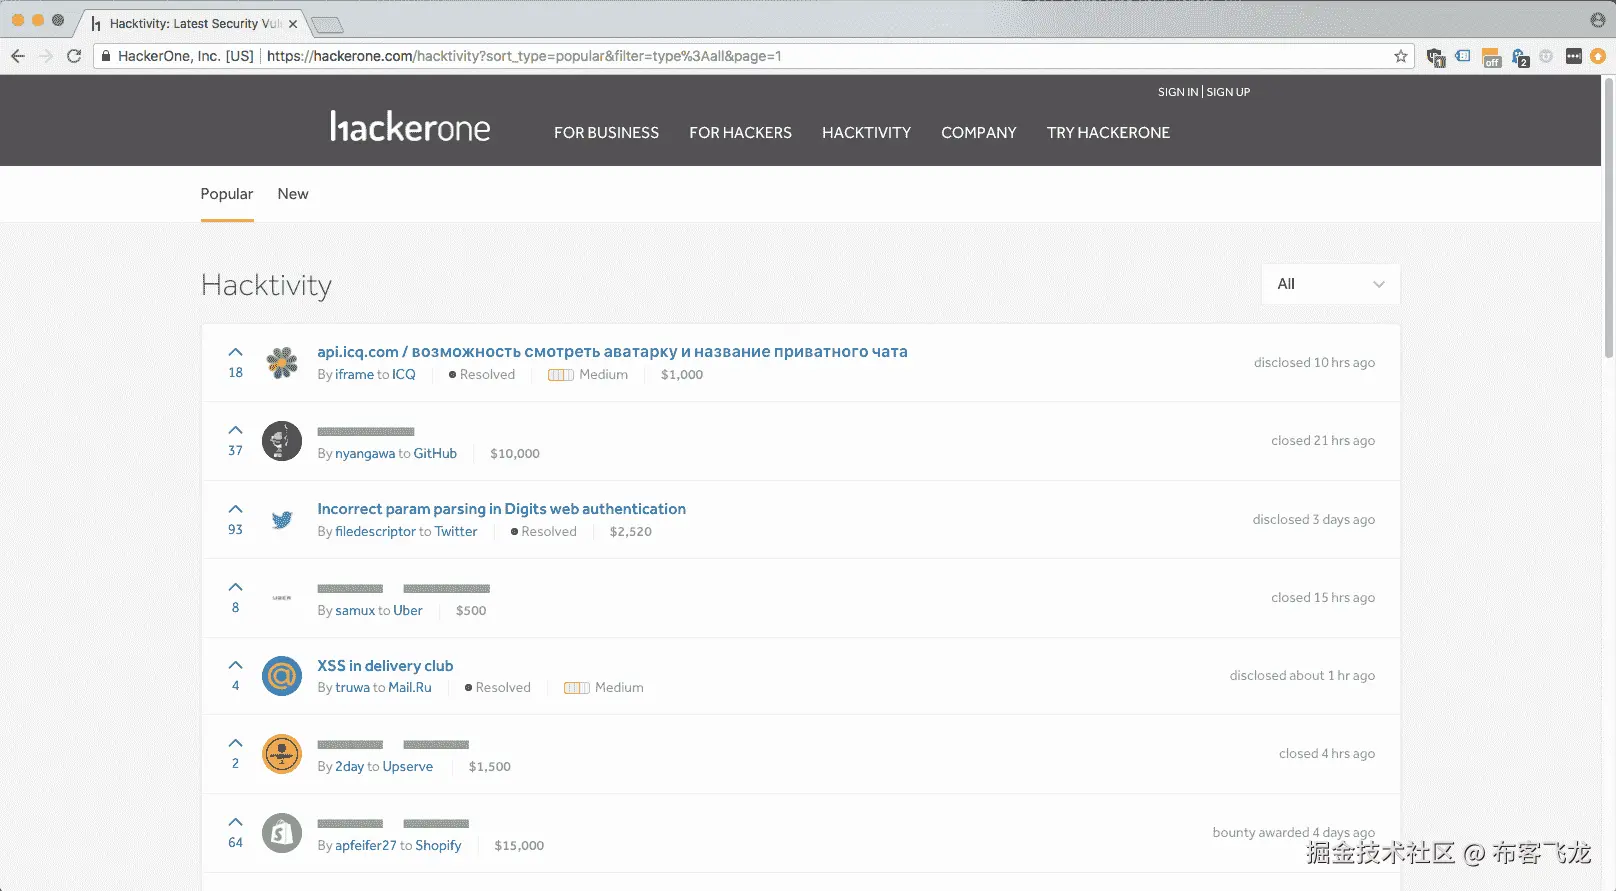Click the $10,000 bounty amount
Screen dimensions: 1616x891
point(515,454)
